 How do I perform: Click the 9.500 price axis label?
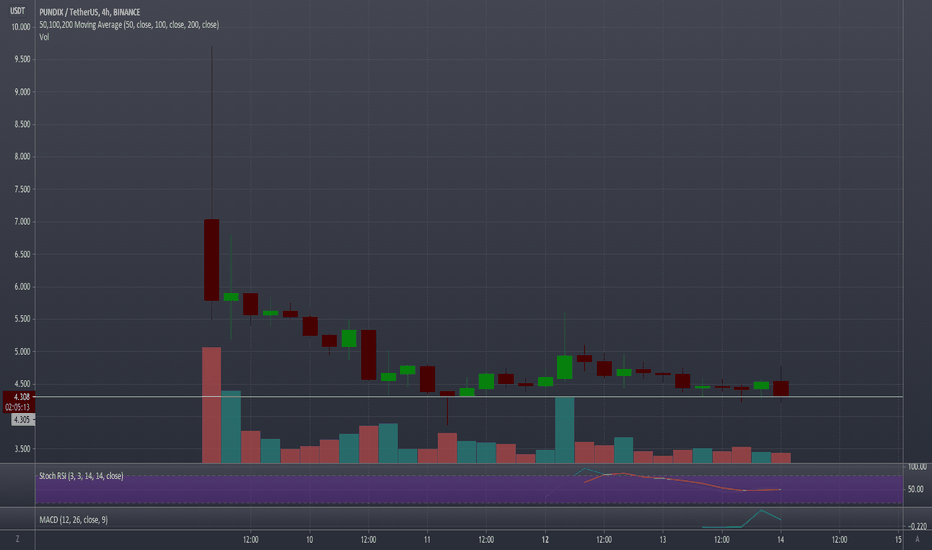point(22,59)
